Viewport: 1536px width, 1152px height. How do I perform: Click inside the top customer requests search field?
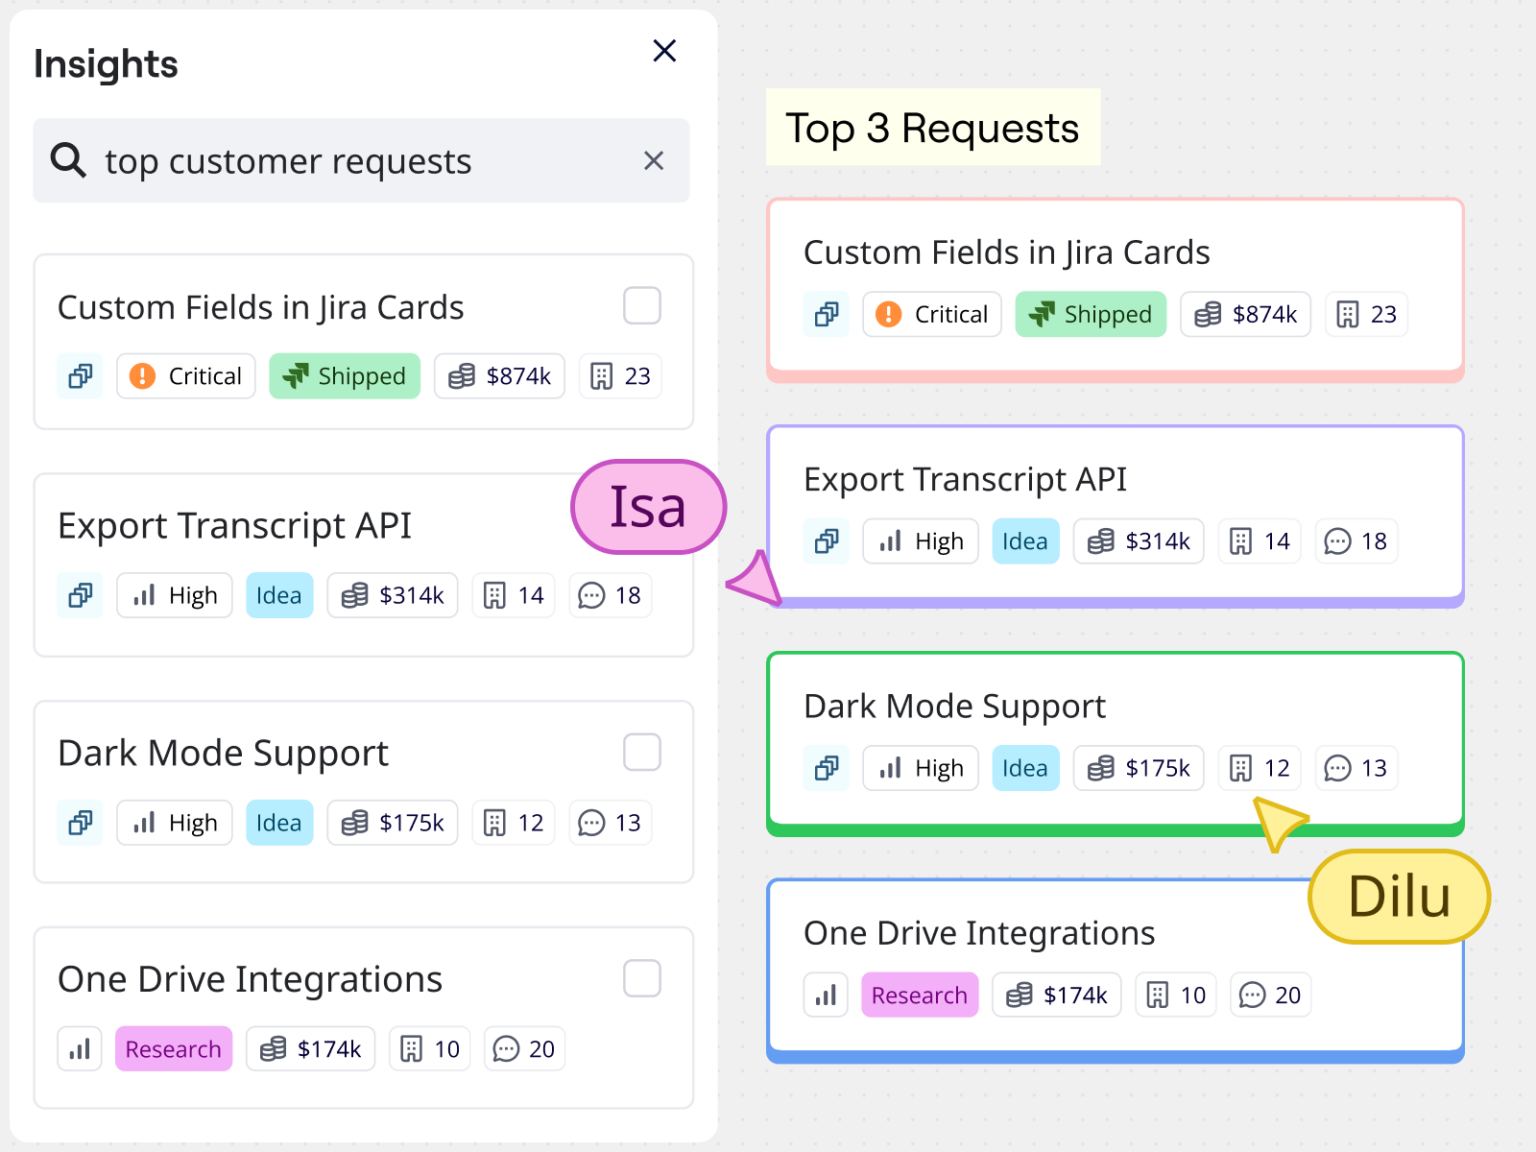click(300, 160)
